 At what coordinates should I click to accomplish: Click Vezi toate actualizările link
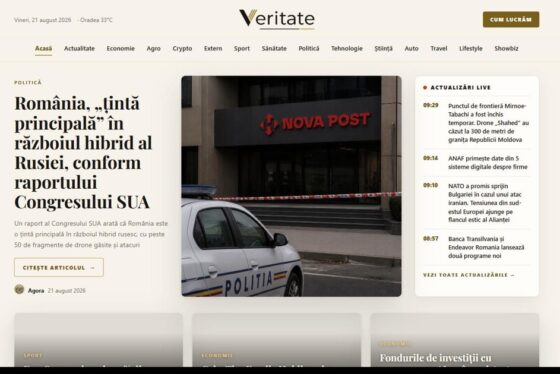pyautogui.click(x=469, y=275)
